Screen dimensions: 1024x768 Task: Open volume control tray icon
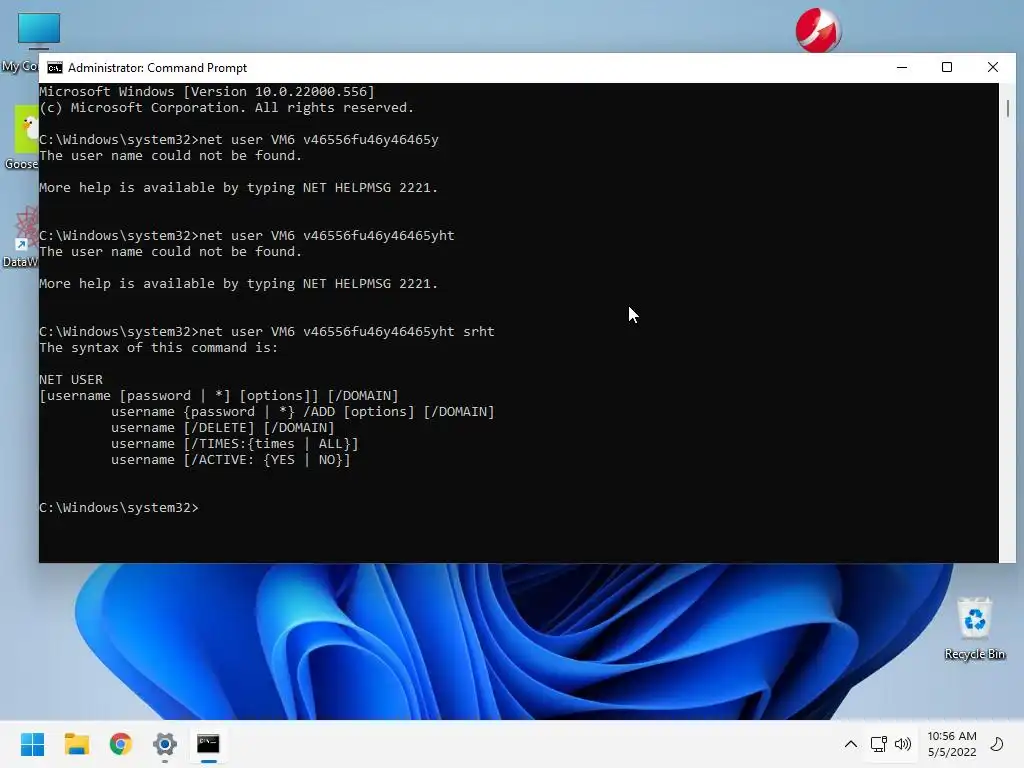[x=903, y=744]
